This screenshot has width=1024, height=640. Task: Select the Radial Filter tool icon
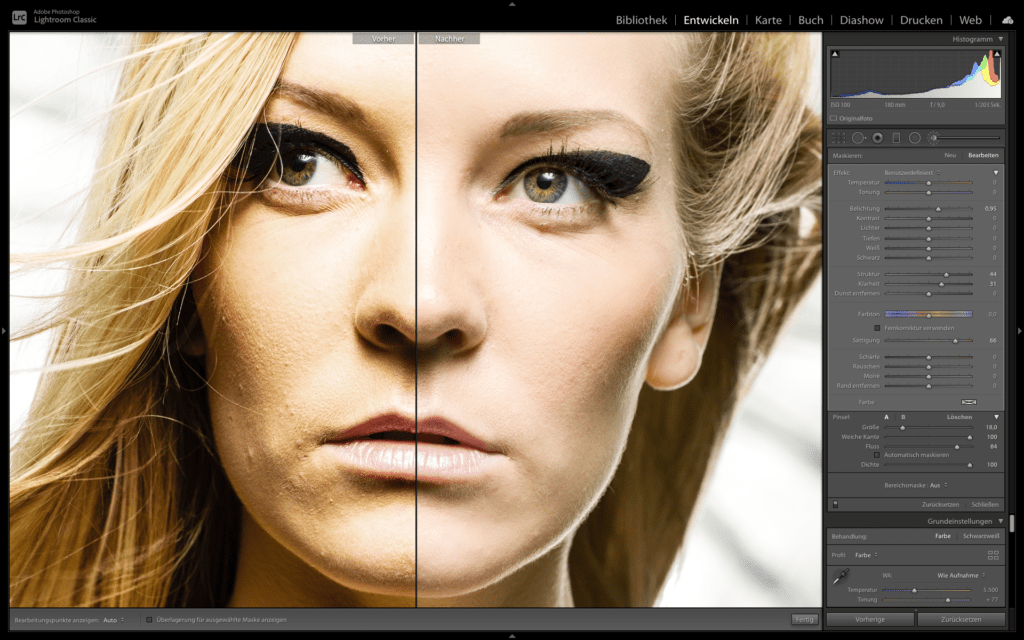point(915,138)
